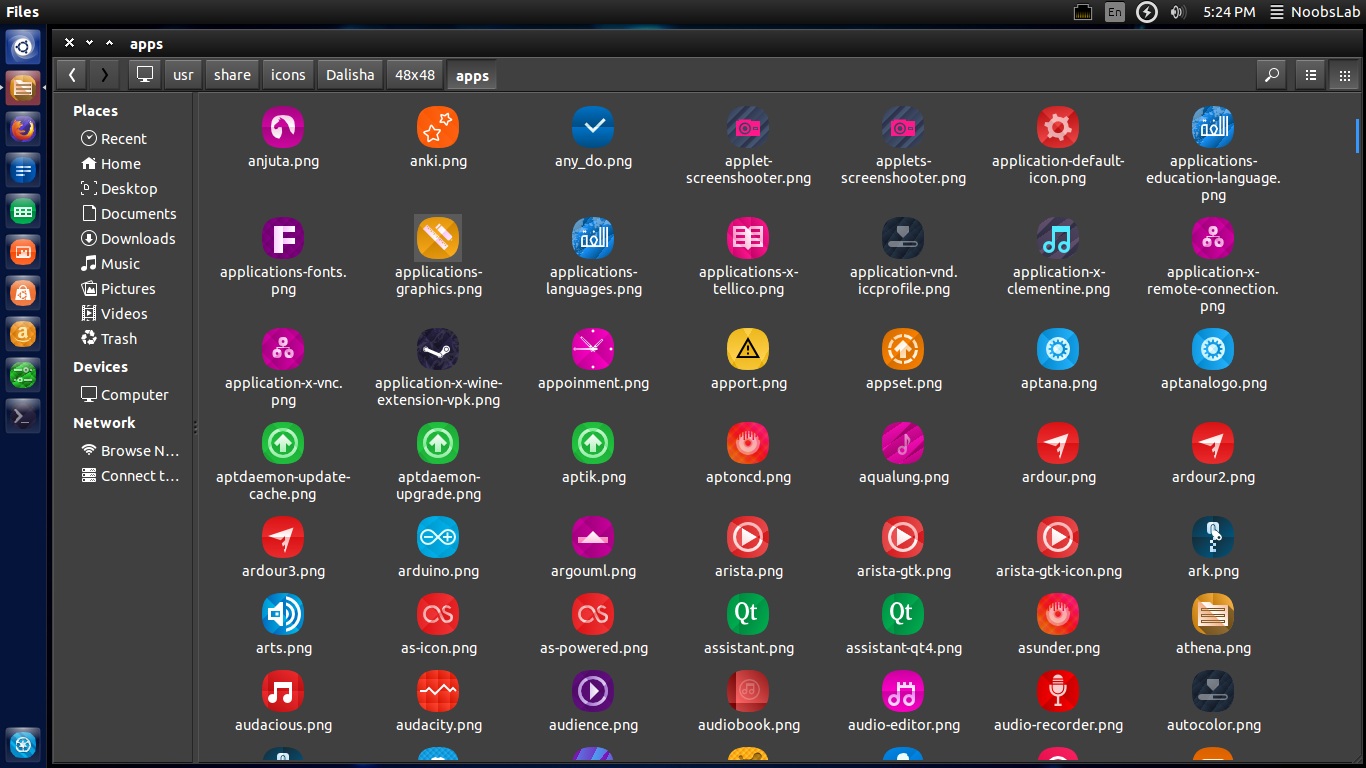Select the assistant.png Qt icon

coord(748,614)
